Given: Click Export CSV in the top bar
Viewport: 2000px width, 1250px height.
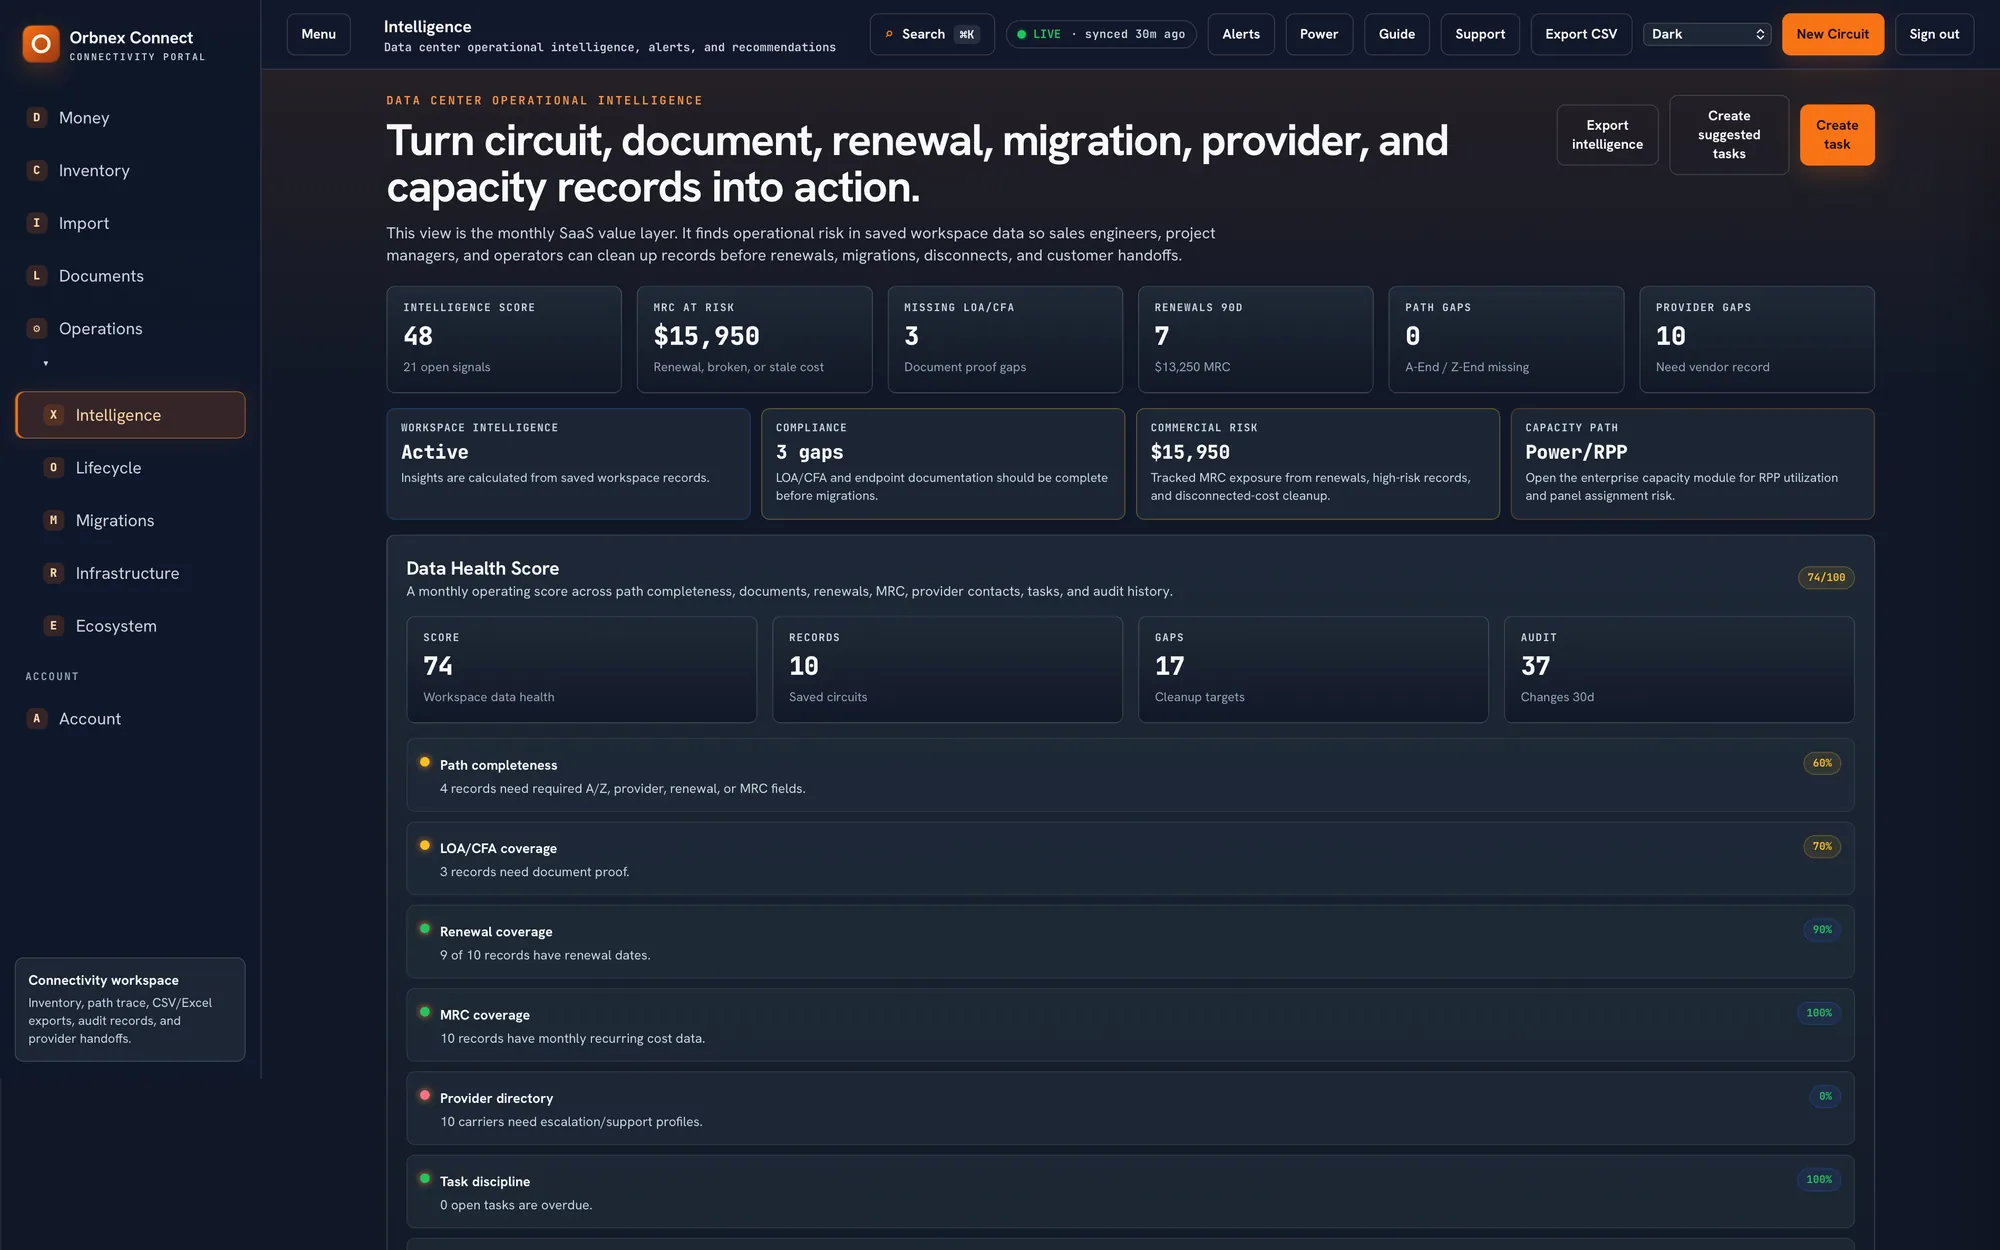Looking at the screenshot, I should click(x=1581, y=34).
